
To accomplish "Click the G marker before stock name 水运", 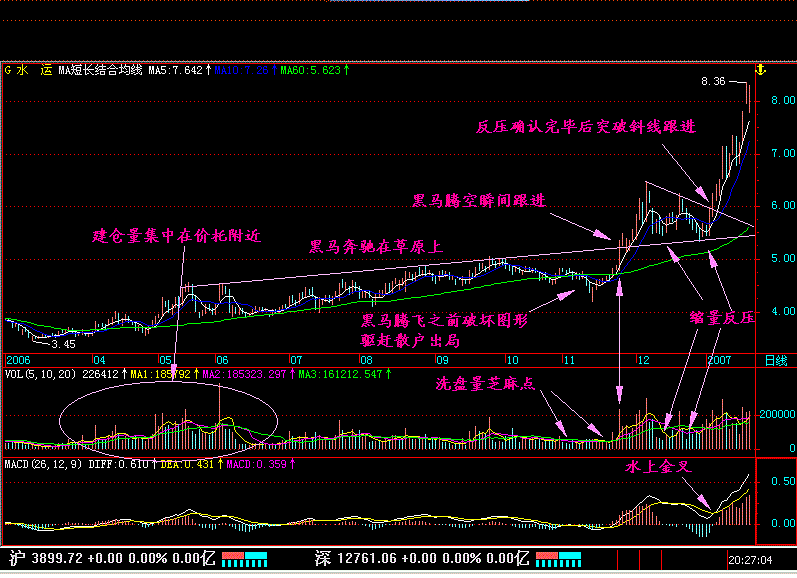I will pyautogui.click(x=8, y=71).
